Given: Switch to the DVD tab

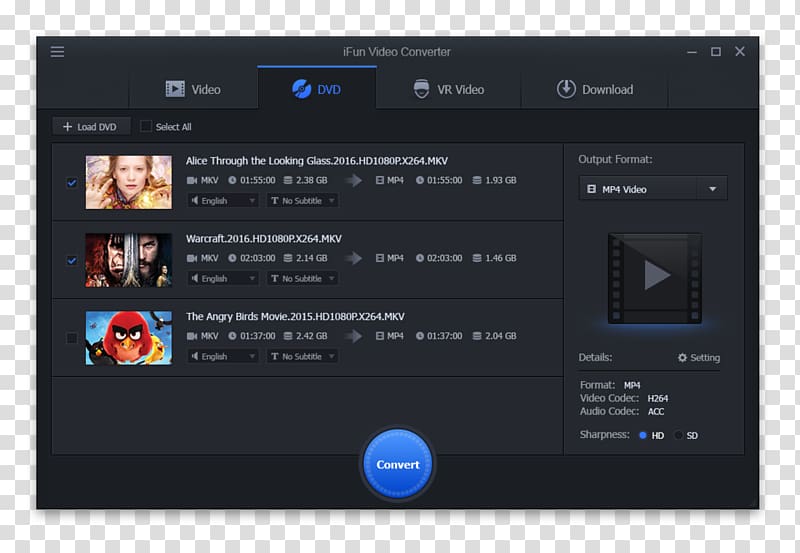Looking at the screenshot, I should click(317, 88).
